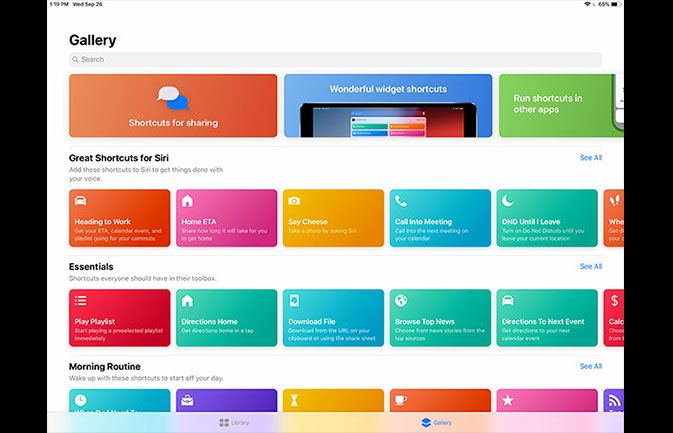Tap the globe icon on Browse Top News
Image resolution: width=673 pixels, height=433 pixels.
click(x=400, y=300)
